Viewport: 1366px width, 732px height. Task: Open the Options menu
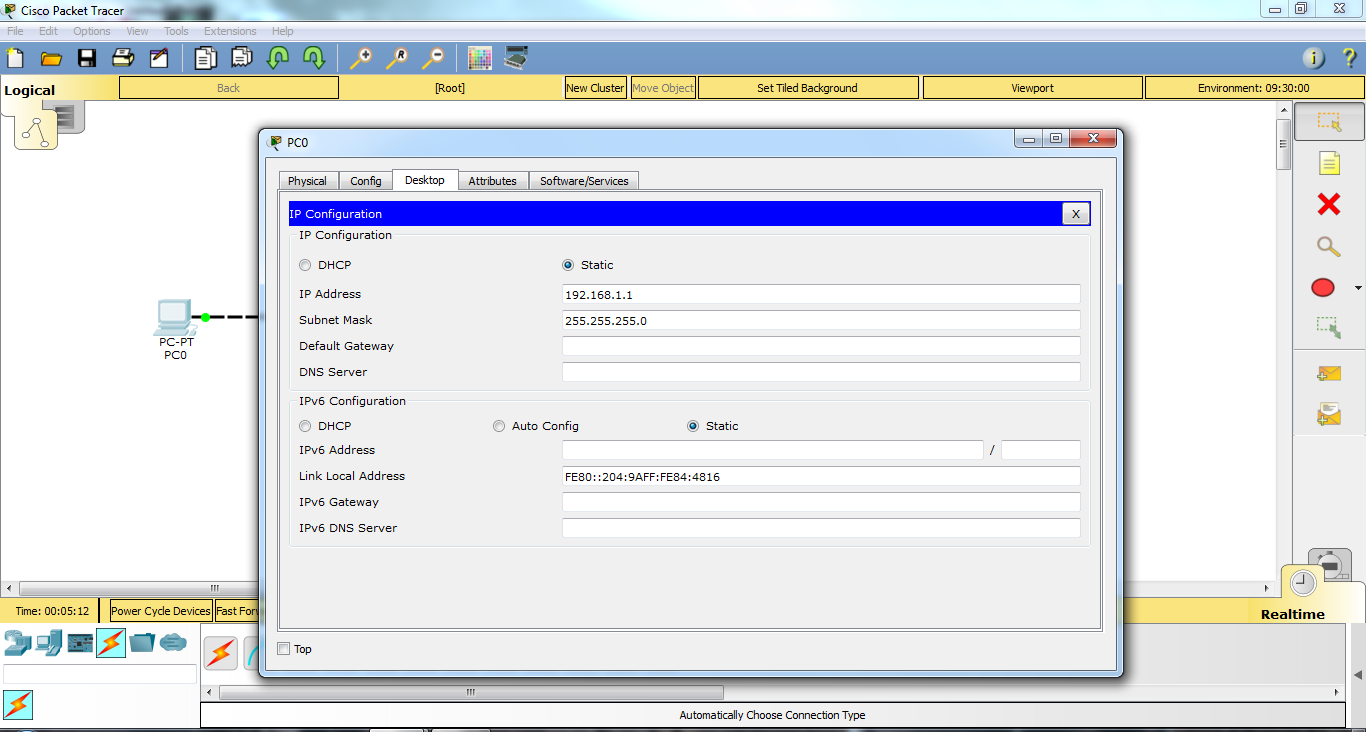click(x=92, y=31)
